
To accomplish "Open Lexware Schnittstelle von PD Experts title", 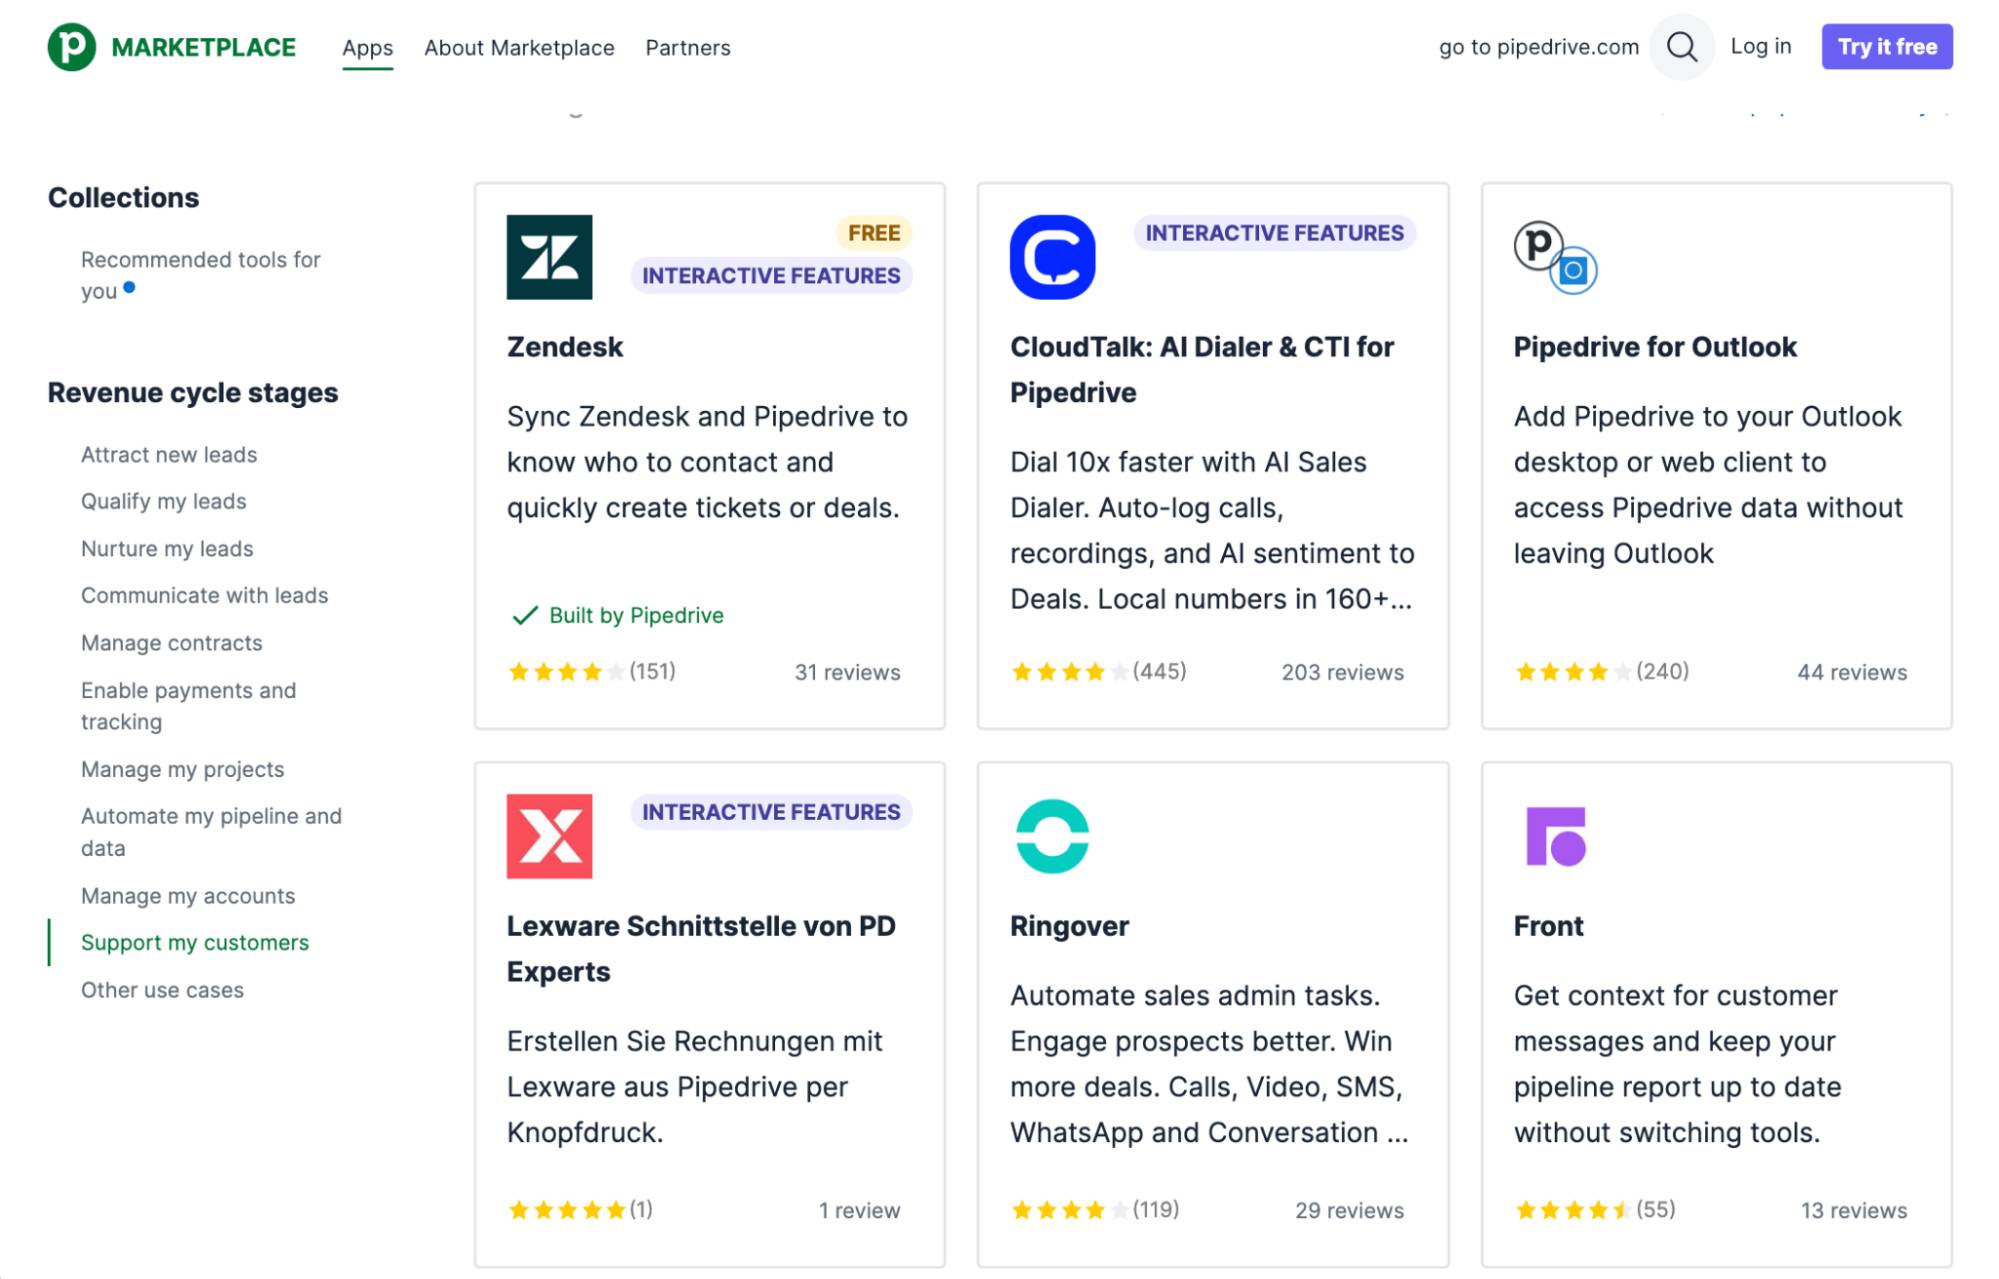I will (x=700, y=949).
